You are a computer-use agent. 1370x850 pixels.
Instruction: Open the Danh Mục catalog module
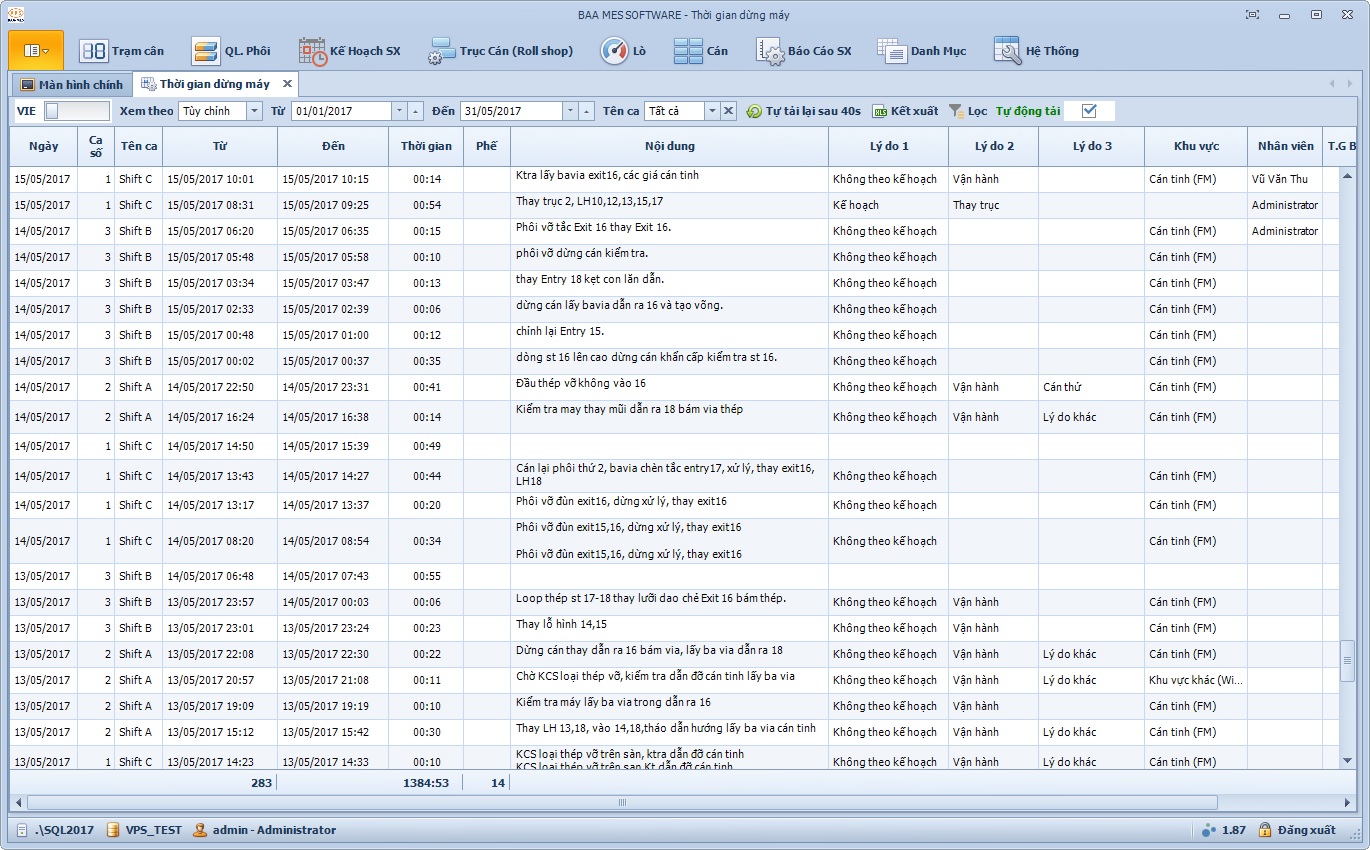click(922, 51)
